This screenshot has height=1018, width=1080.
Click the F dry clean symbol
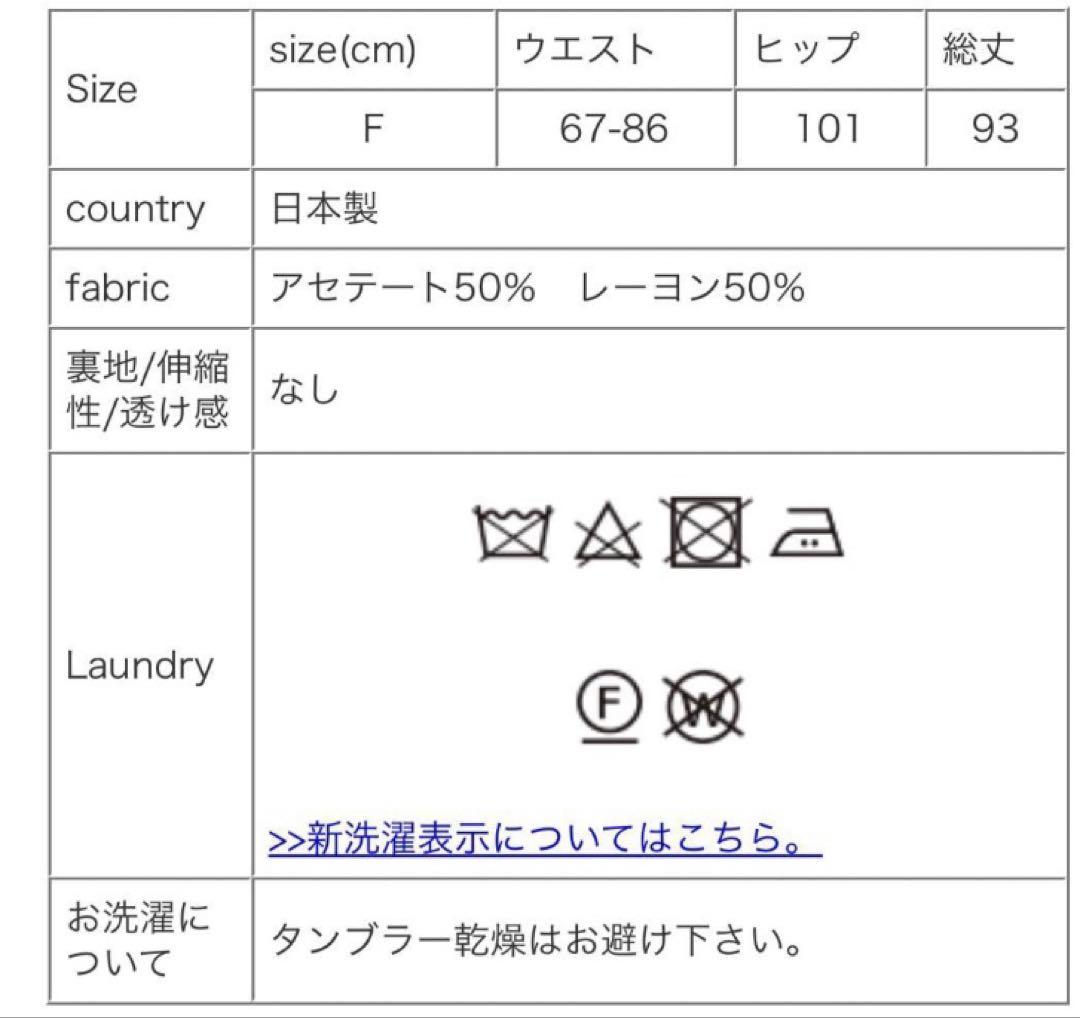(609, 707)
